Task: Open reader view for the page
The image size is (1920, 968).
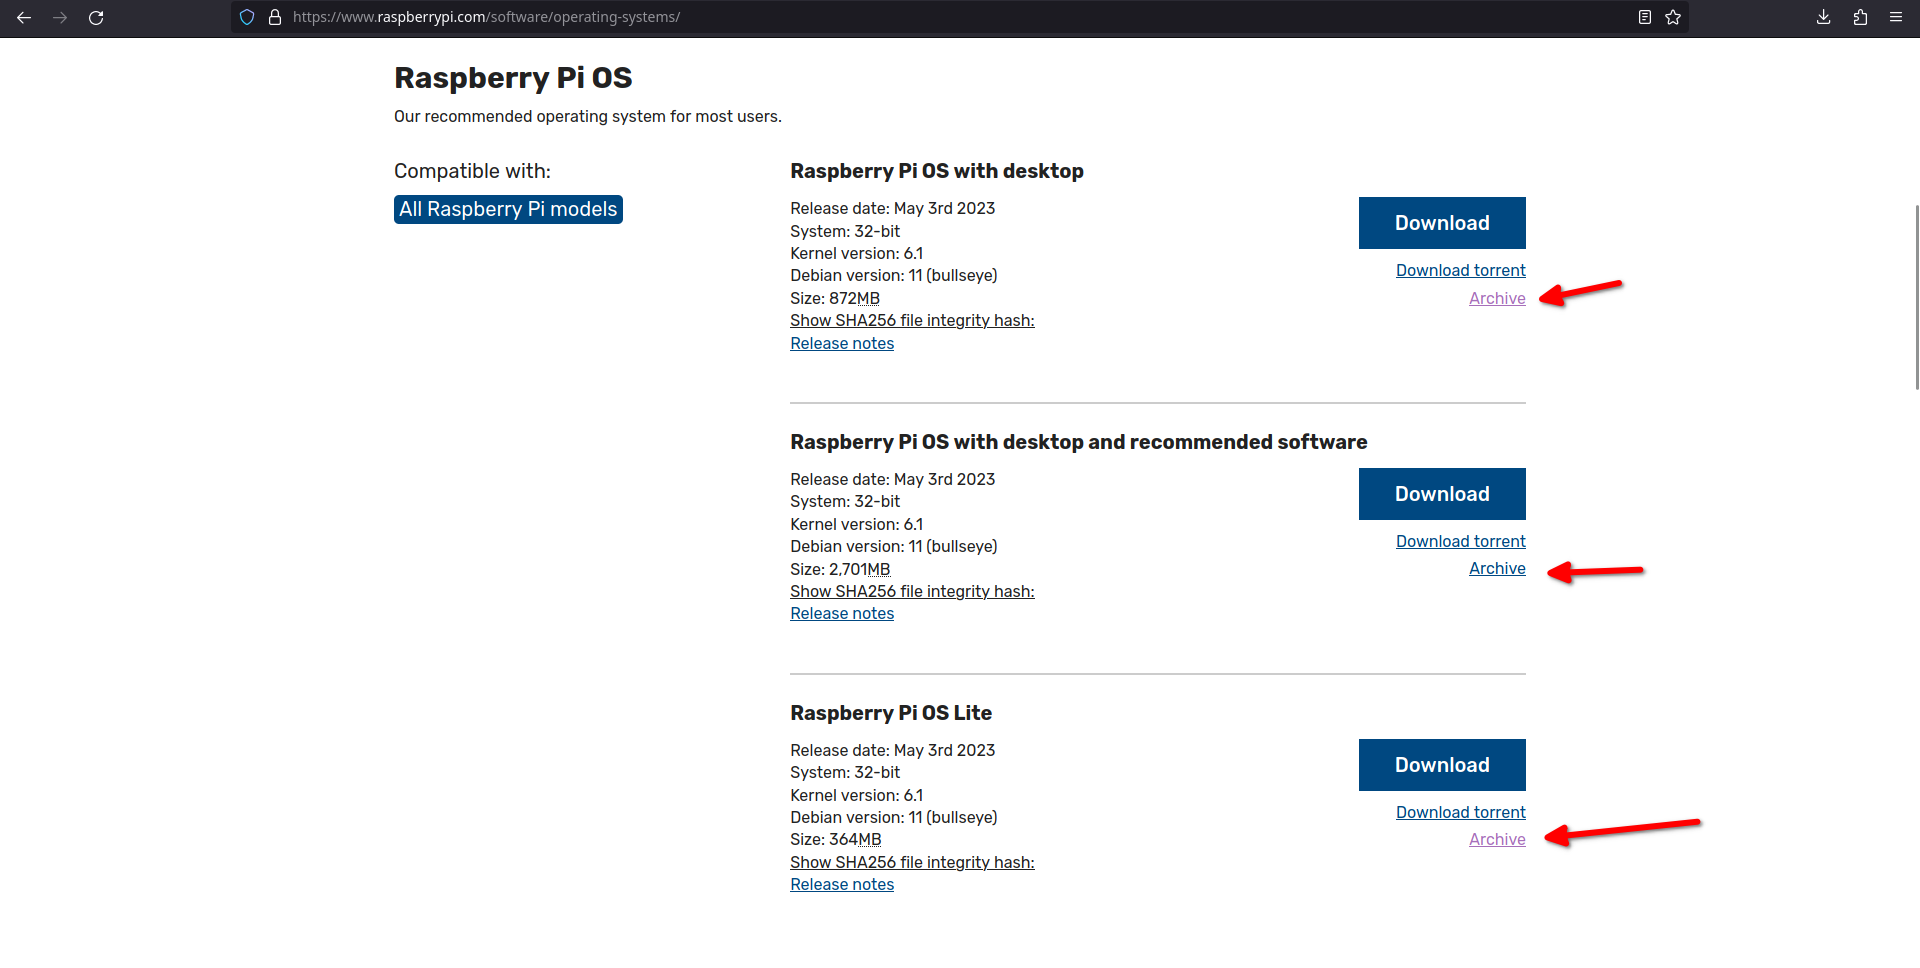Action: point(1644,17)
